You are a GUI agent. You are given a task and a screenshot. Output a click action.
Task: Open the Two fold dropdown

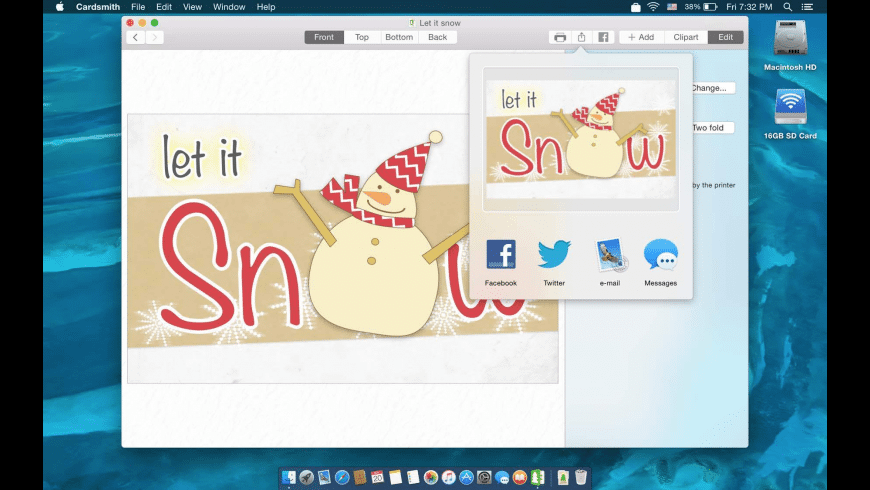713,128
